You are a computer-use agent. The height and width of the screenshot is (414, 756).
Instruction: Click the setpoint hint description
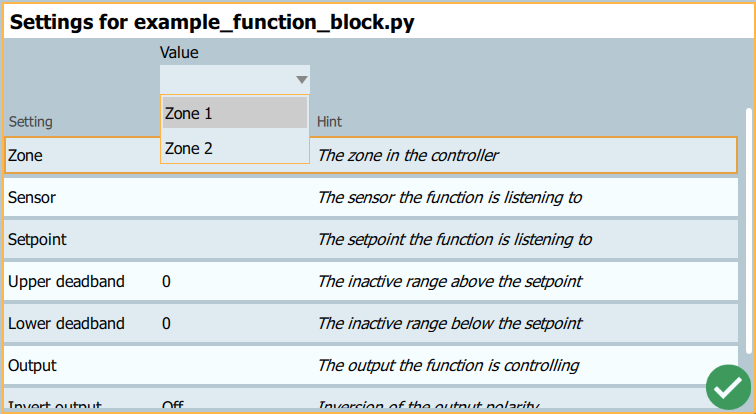coord(454,240)
